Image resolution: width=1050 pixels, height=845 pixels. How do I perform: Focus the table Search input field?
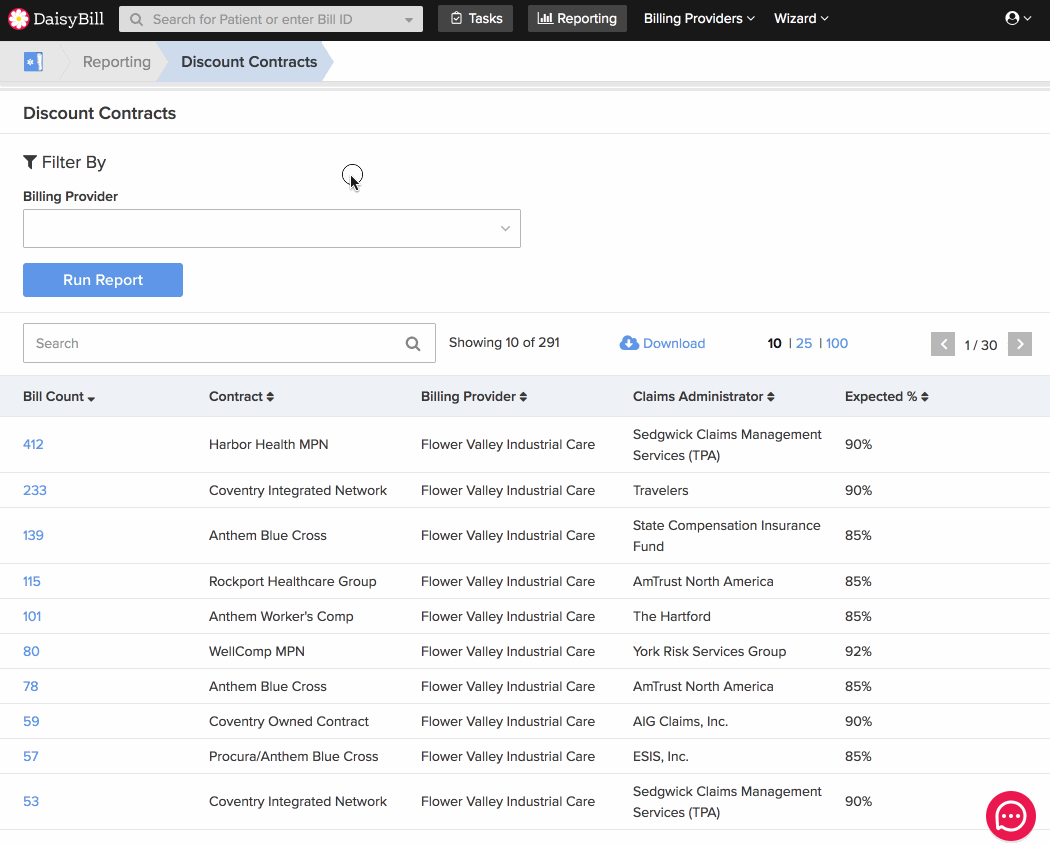[229, 343]
